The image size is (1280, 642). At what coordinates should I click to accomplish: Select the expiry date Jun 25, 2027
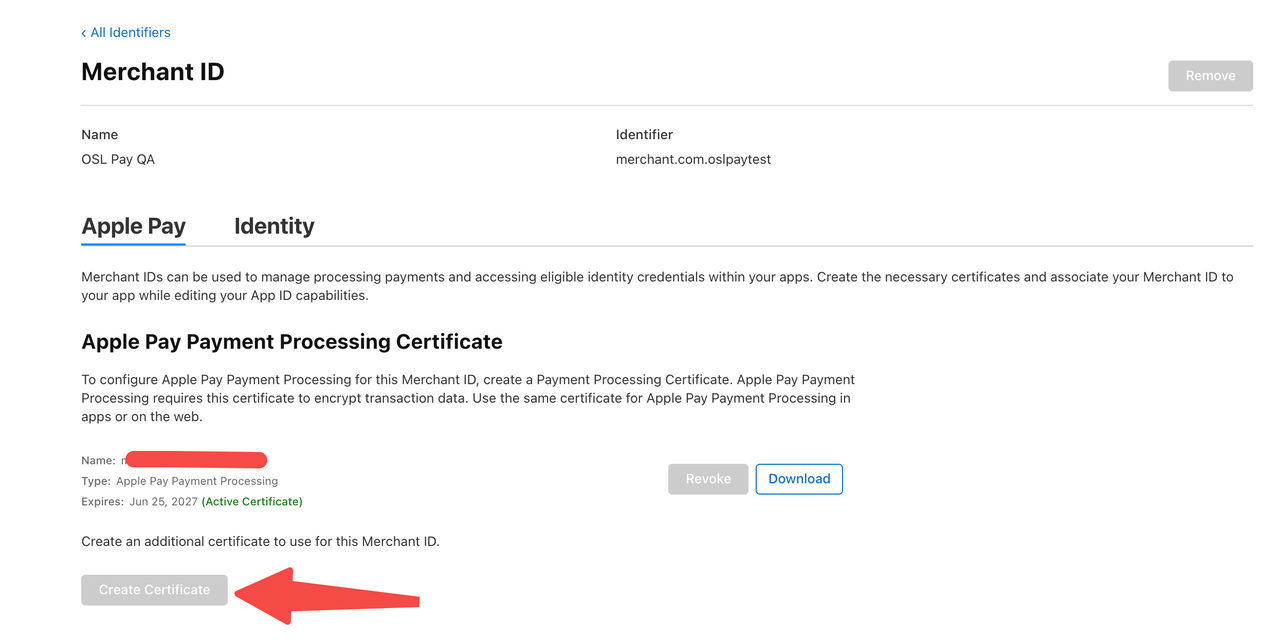click(x=163, y=502)
